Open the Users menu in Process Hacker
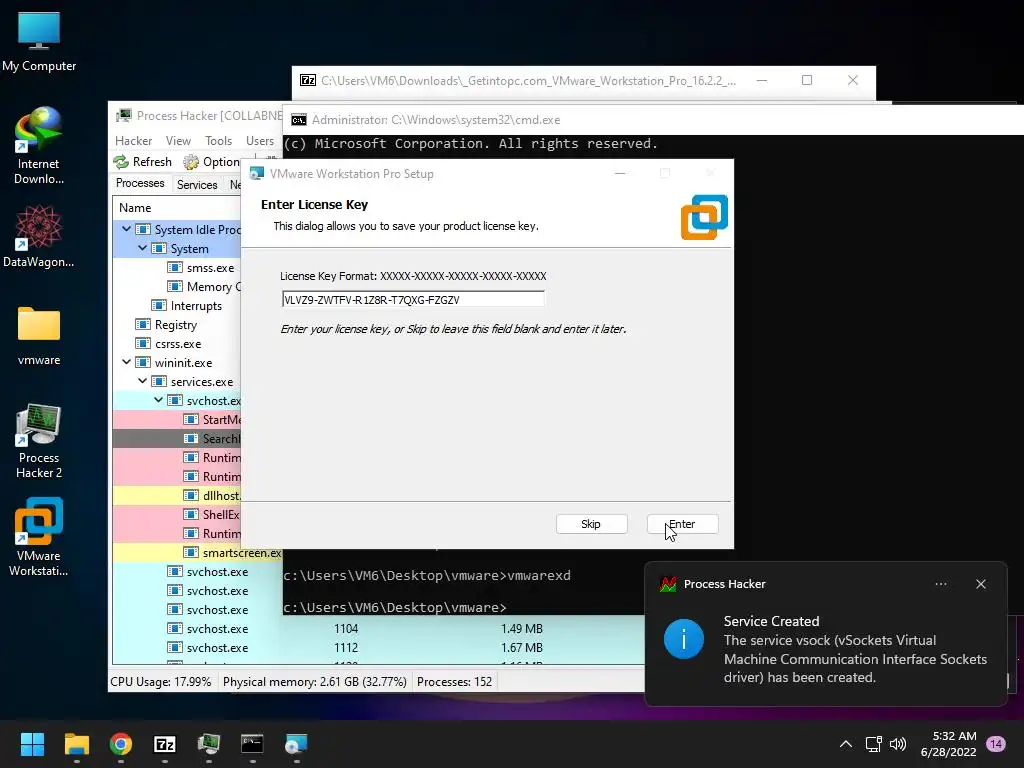 tap(260, 140)
